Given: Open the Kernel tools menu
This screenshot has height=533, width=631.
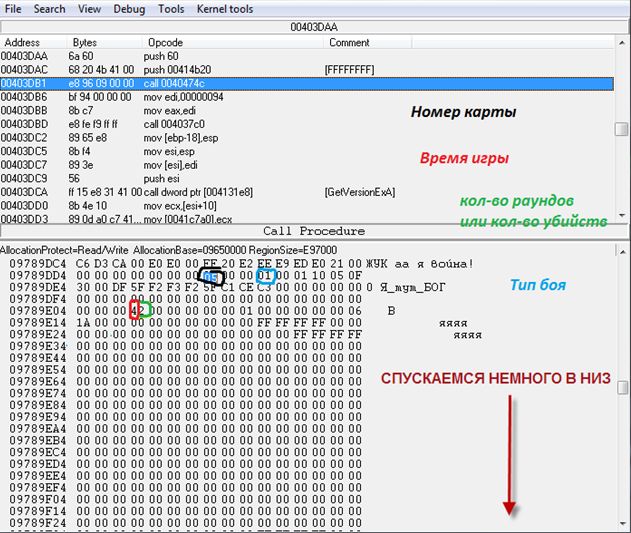Looking at the screenshot, I should coord(225,9).
